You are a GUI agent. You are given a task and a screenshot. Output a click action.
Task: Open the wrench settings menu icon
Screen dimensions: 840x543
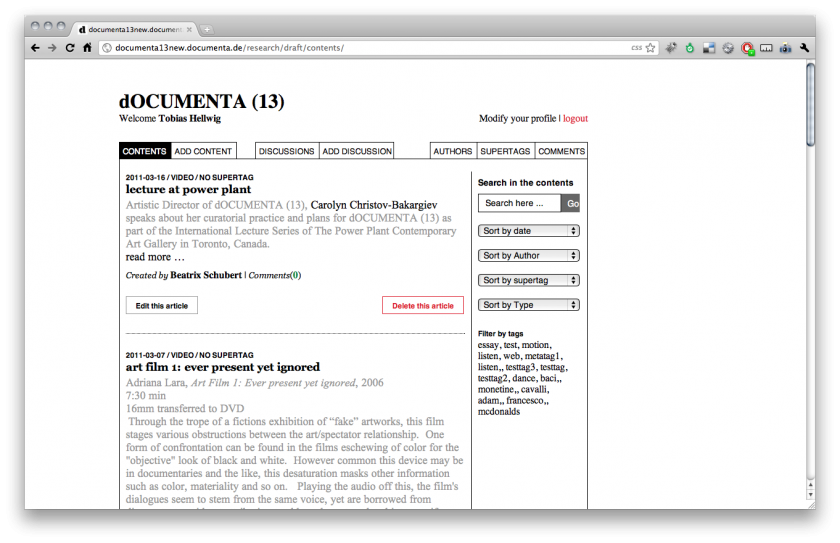(x=804, y=48)
